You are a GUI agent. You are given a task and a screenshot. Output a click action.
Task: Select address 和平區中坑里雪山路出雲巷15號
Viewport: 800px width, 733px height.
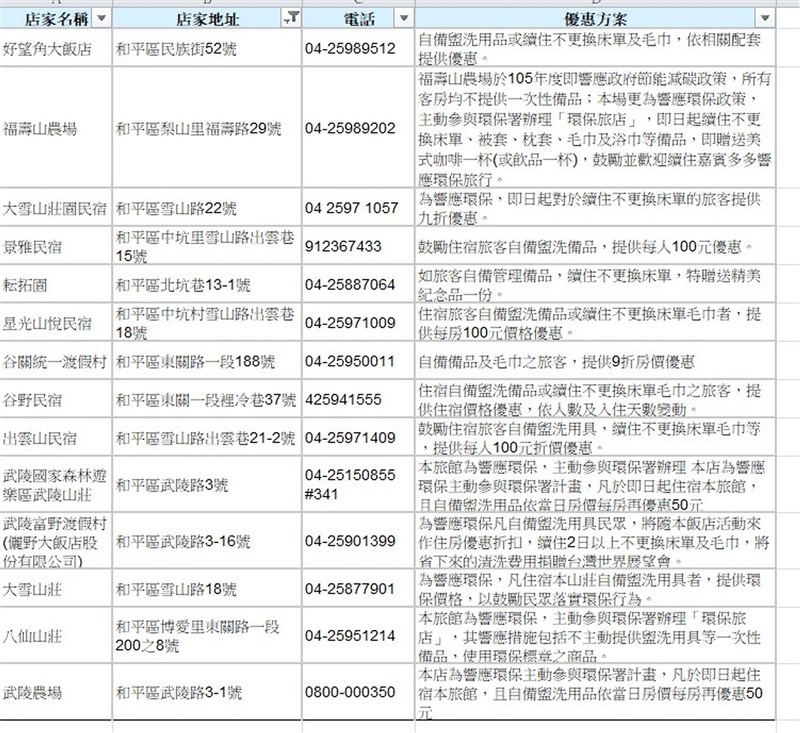[x=207, y=246]
